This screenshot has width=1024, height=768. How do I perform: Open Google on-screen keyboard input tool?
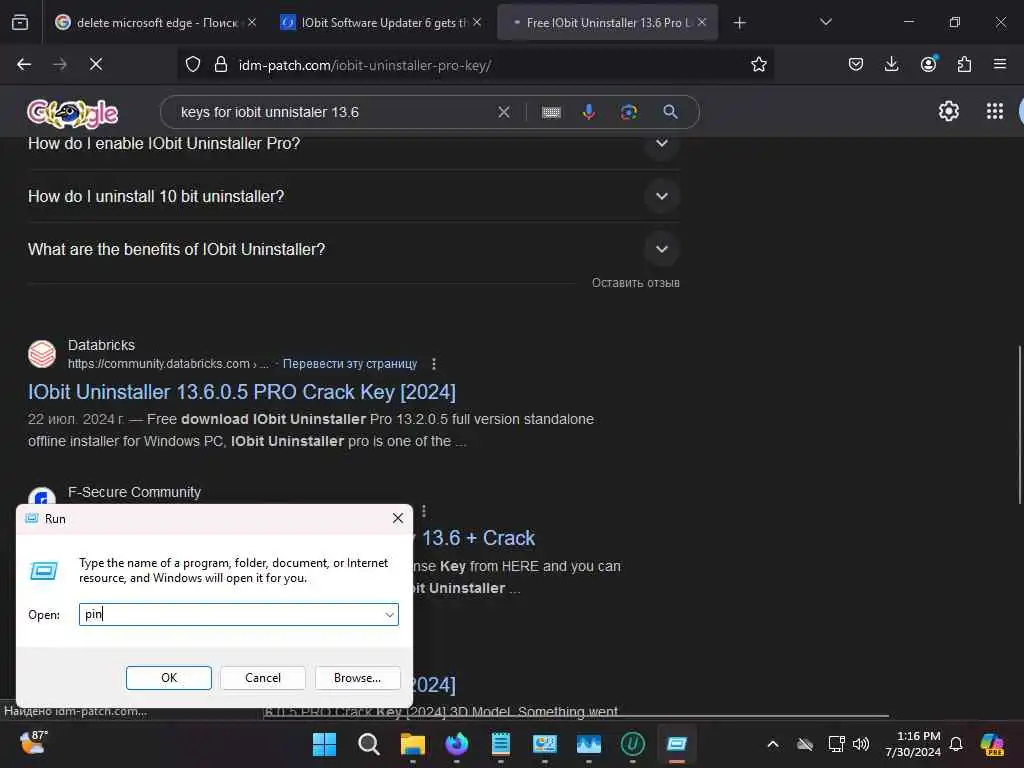(551, 112)
